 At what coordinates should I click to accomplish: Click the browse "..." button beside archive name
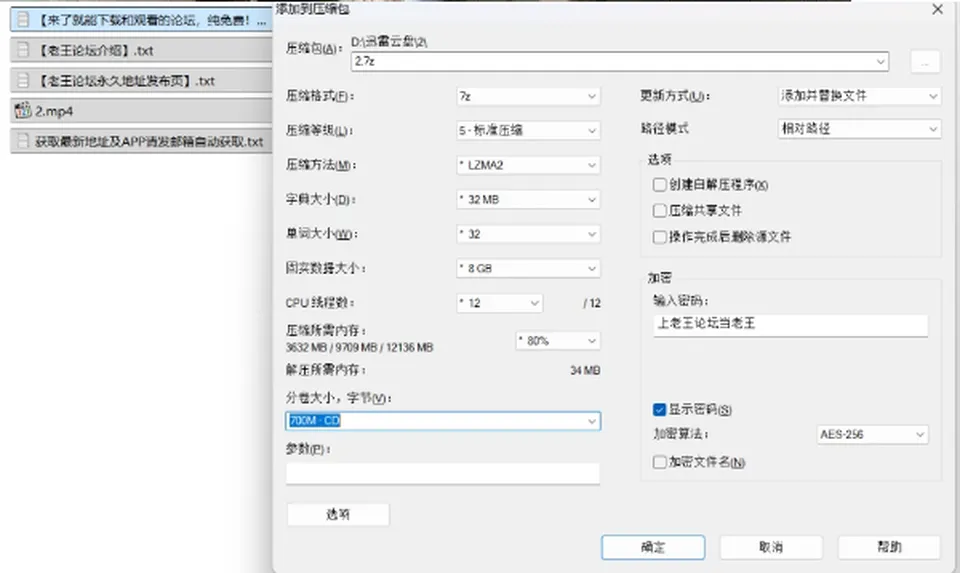pos(925,62)
